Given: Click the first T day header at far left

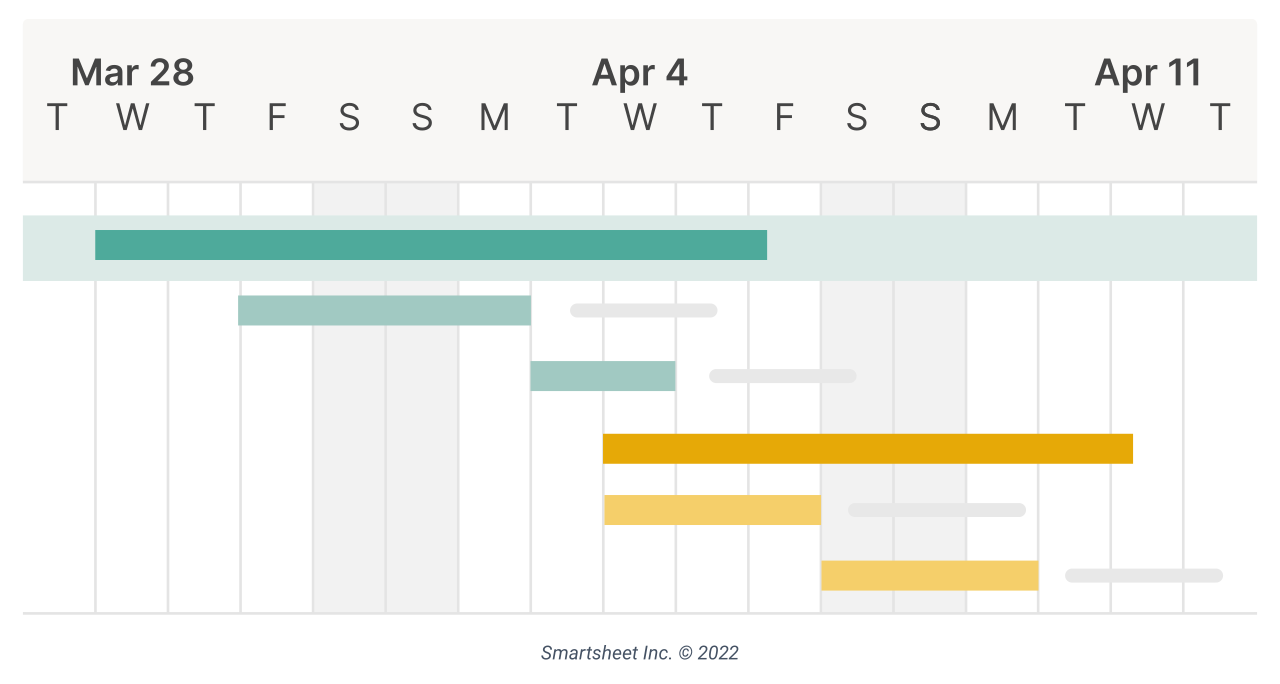Looking at the screenshot, I should coord(58,118).
